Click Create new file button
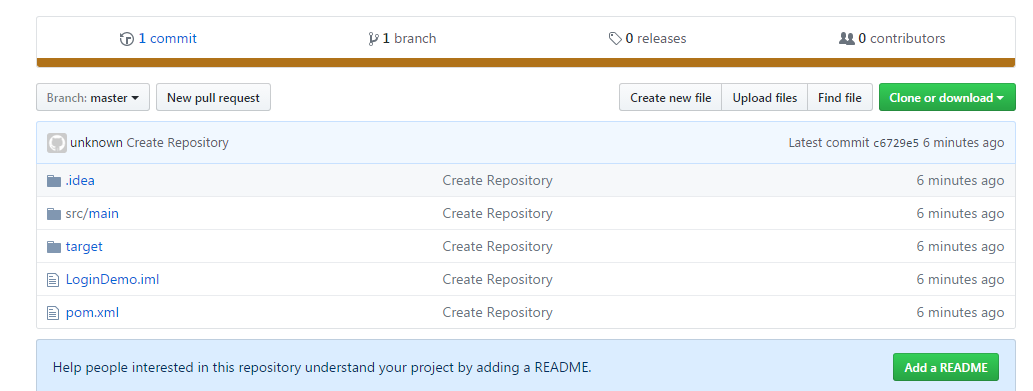 pos(671,97)
